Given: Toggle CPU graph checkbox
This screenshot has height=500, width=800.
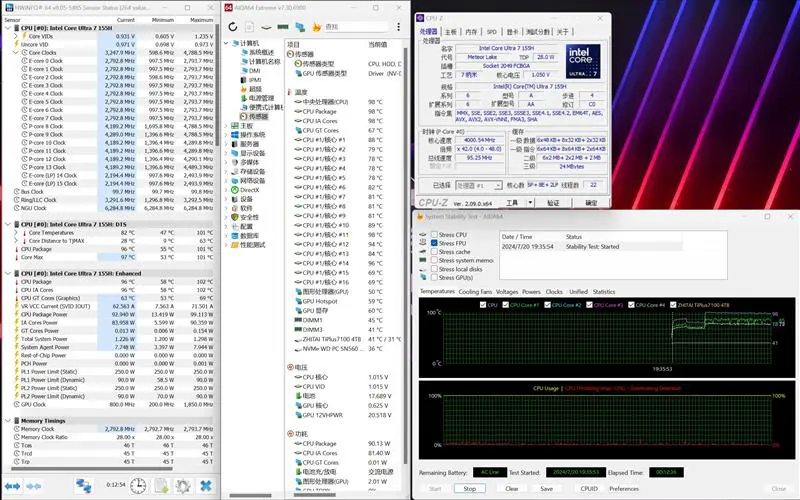Looking at the screenshot, I should 483,305.
